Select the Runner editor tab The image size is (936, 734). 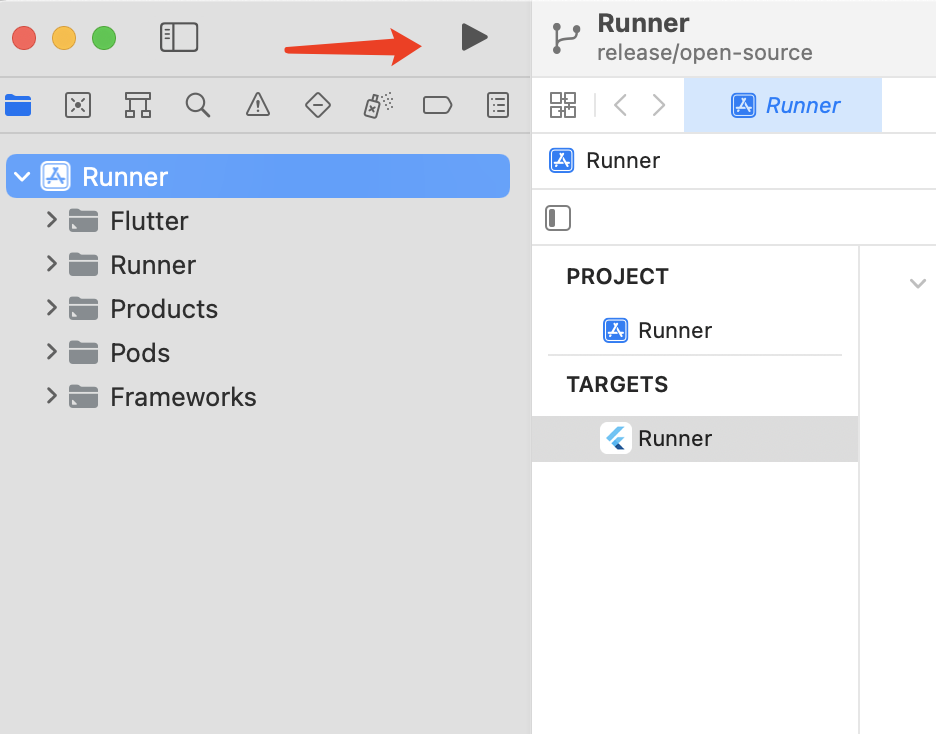click(x=783, y=106)
